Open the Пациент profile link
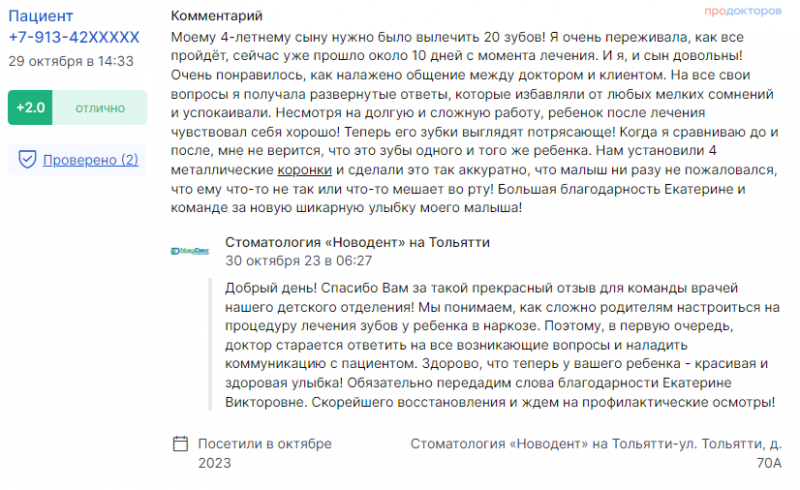 tap(40, 16)
